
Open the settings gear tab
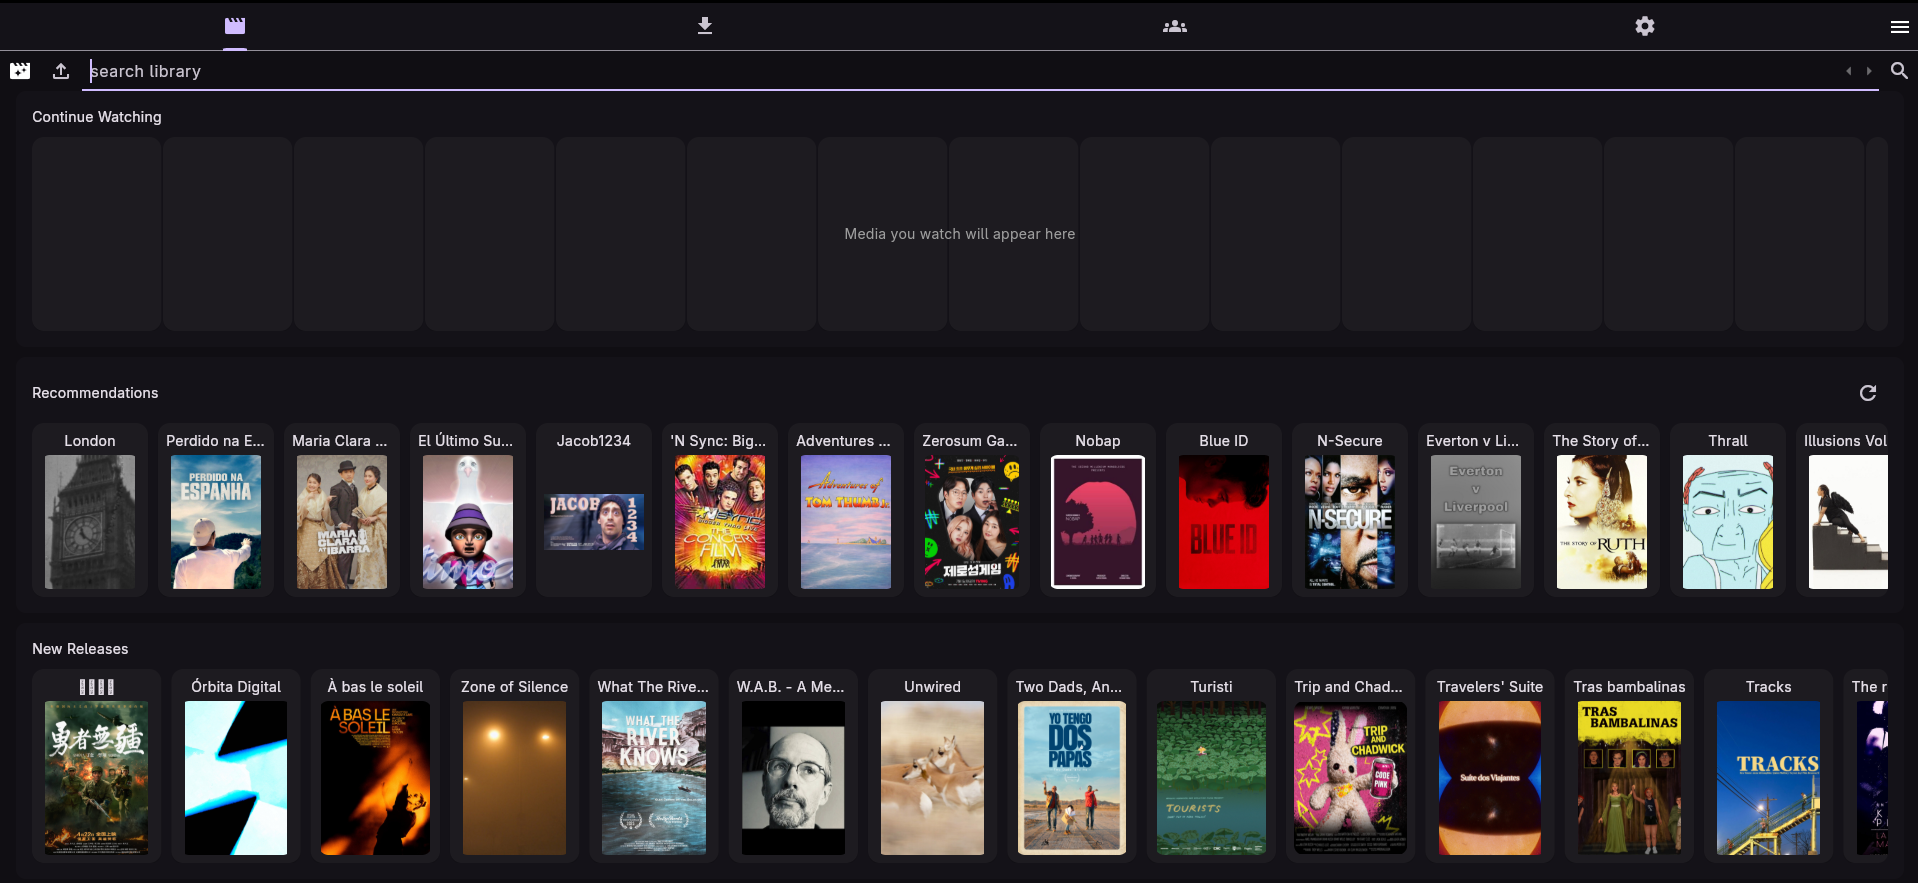tap(1645, 26)
